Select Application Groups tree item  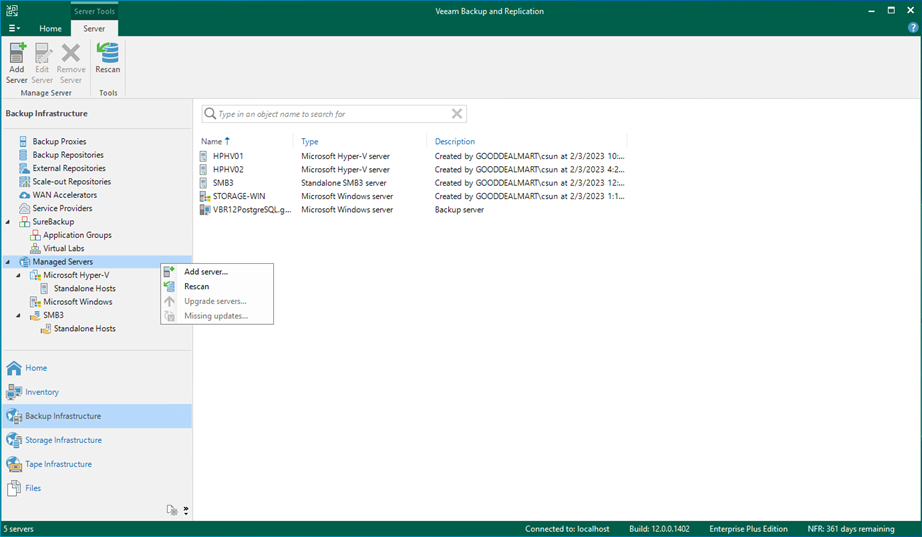(x=77, y=235)
